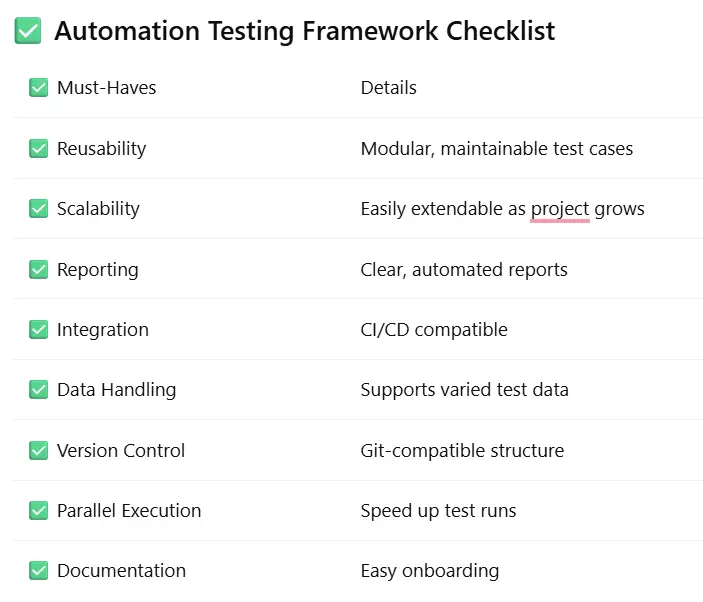Uncheck the Reusability checkbox

(x=39, y=148)
